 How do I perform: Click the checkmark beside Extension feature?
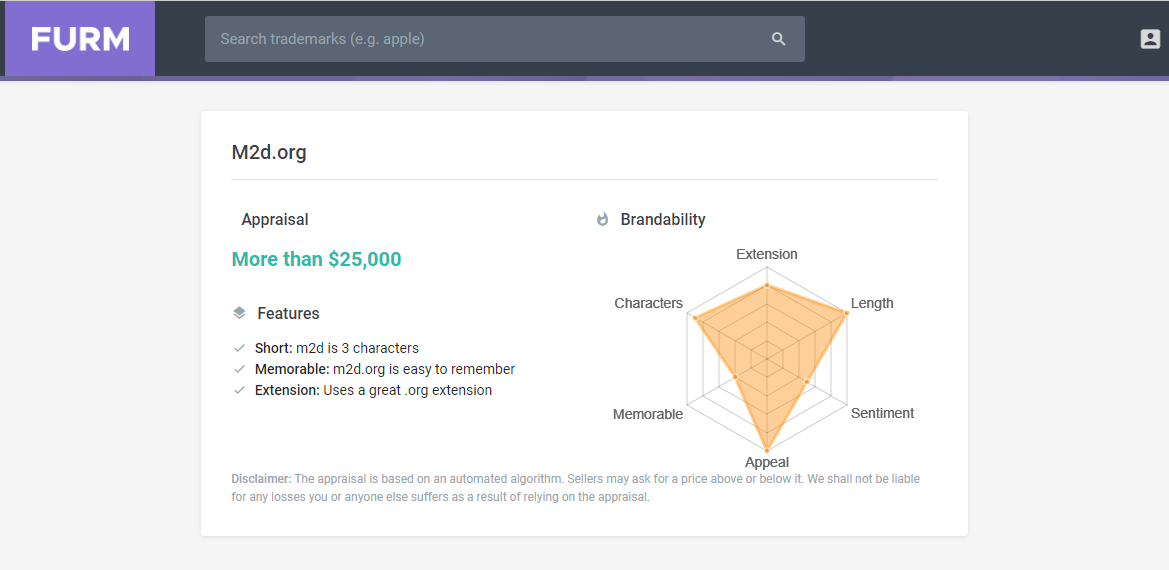[239, 390]
